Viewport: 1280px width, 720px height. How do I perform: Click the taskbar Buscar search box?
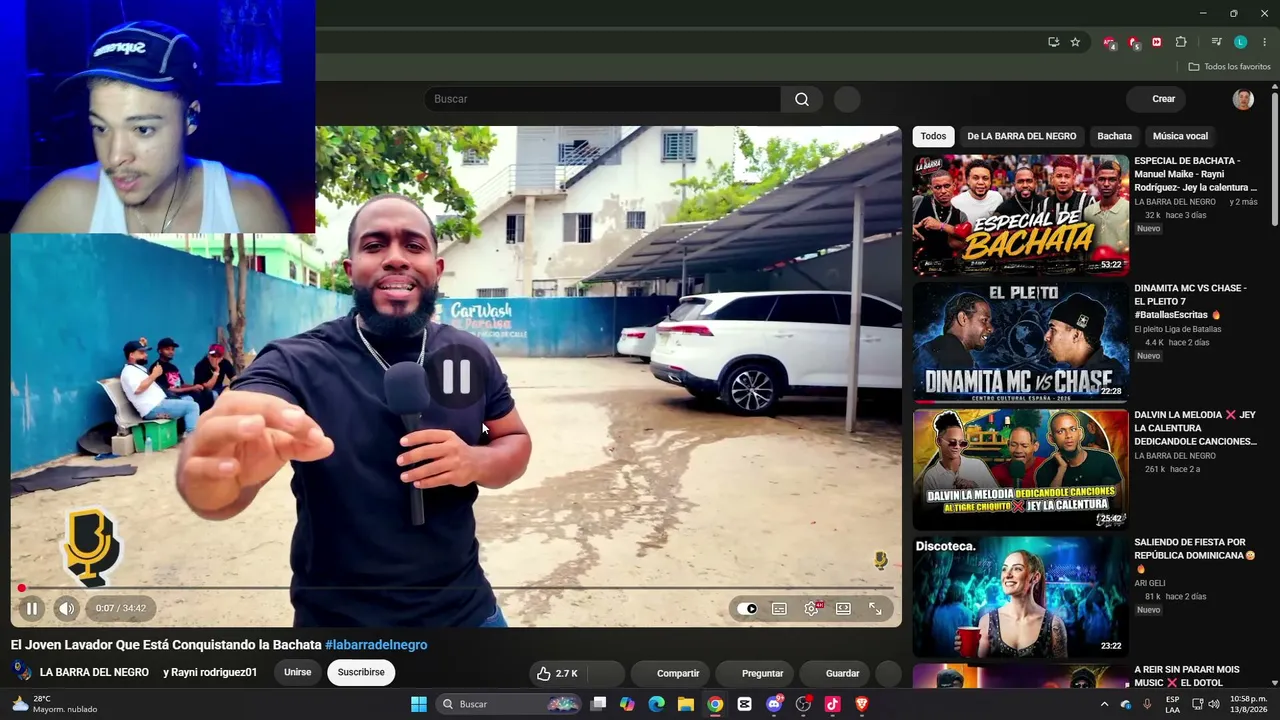[508, 704]
